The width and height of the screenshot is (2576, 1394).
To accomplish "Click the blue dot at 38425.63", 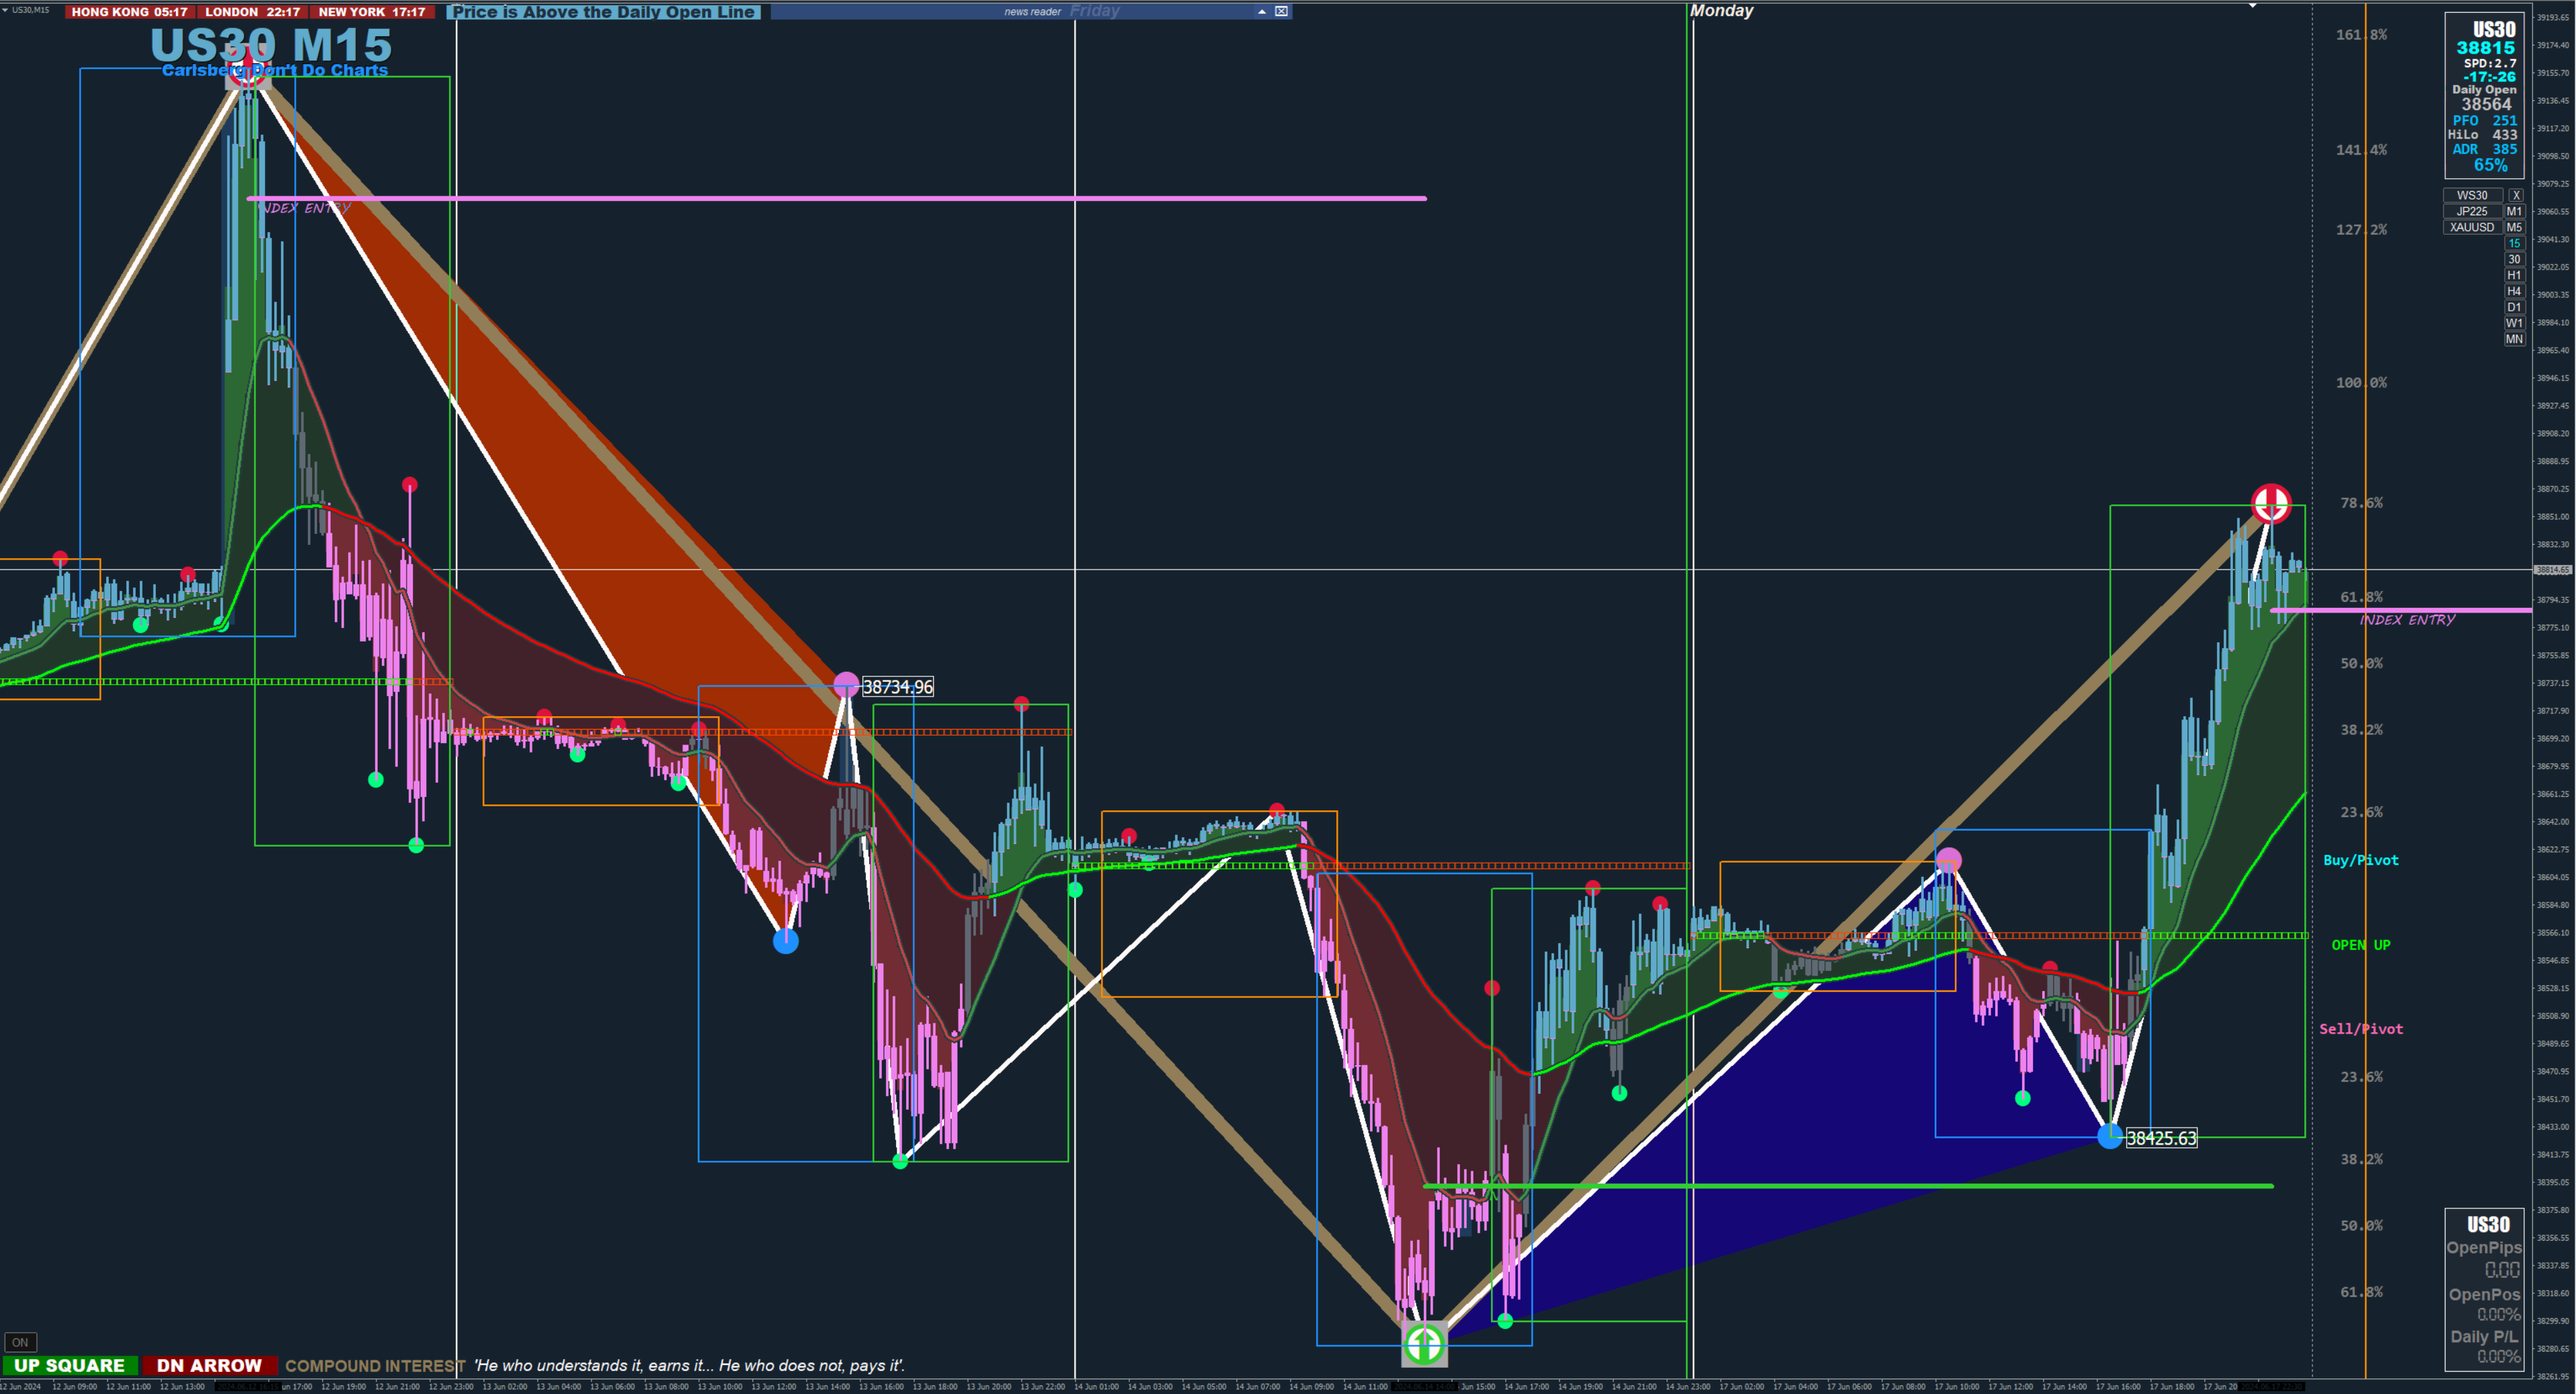I will coord(2110,1136).
